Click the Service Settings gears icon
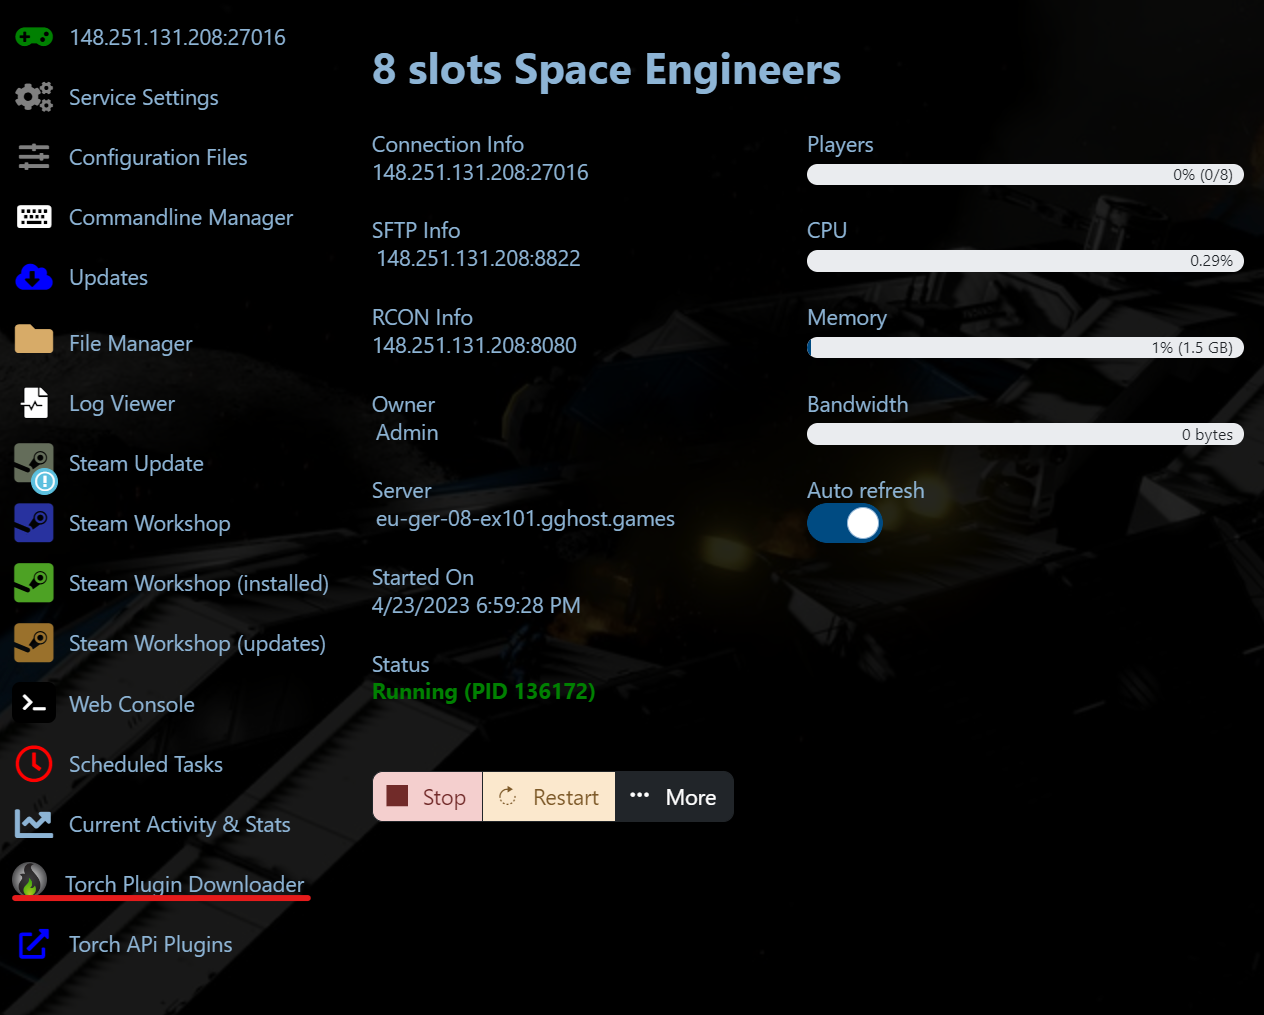Image resolution: width=1264 pixels, height=1015 pixels. [x=34, y=97]
